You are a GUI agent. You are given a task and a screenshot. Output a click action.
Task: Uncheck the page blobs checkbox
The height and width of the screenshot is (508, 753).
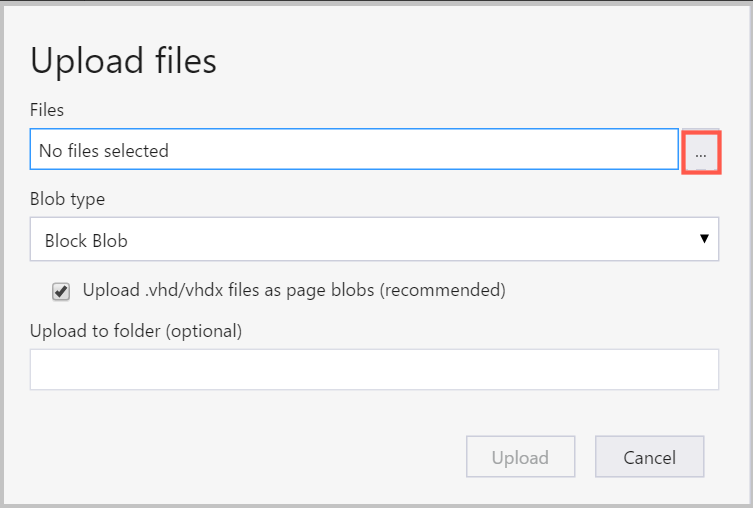61,292
